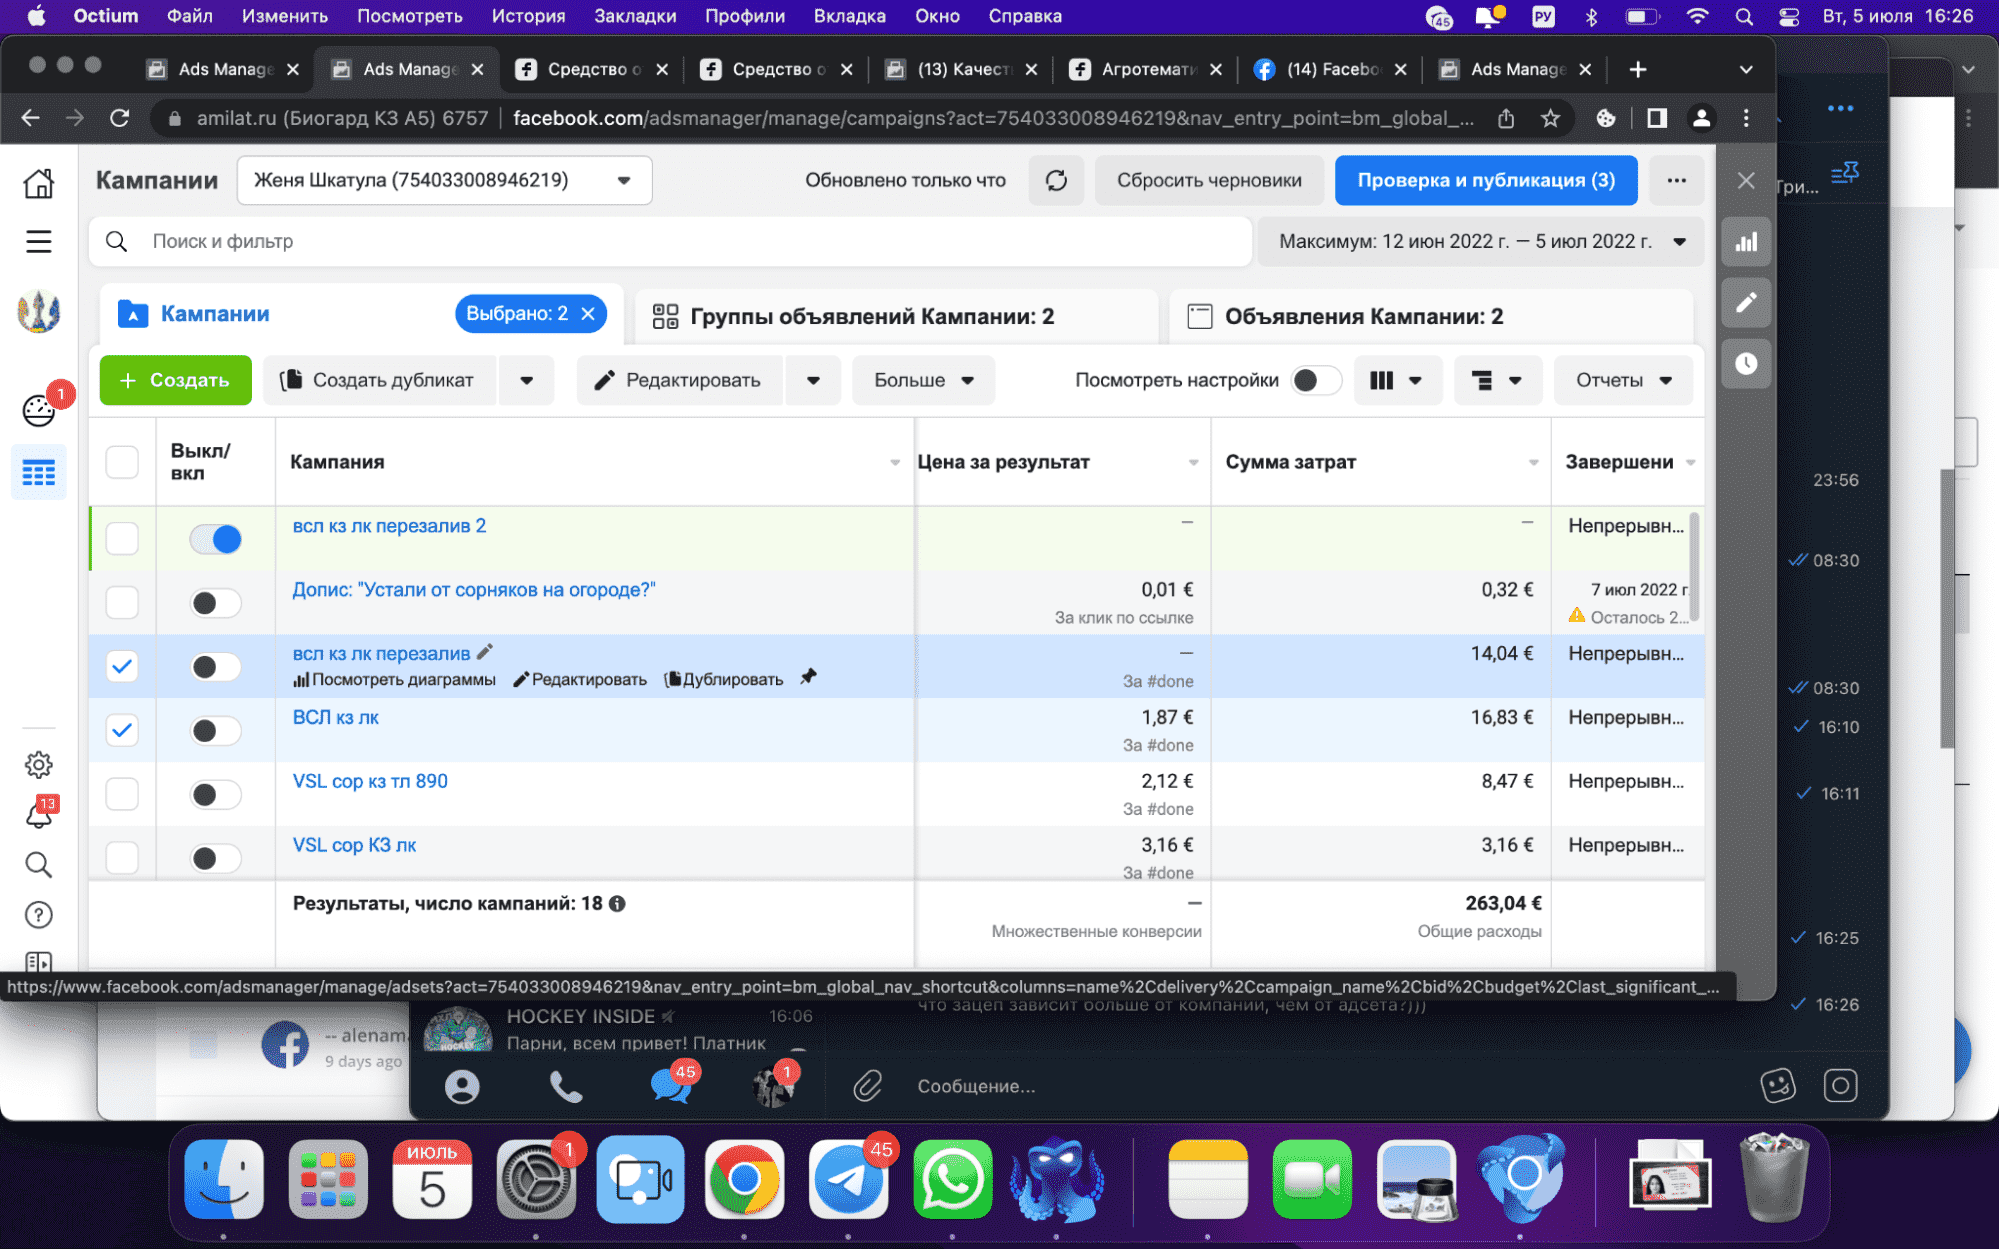
Task: Expand the Редактировать arrow dropdown
Action: [x=813, y=380]
